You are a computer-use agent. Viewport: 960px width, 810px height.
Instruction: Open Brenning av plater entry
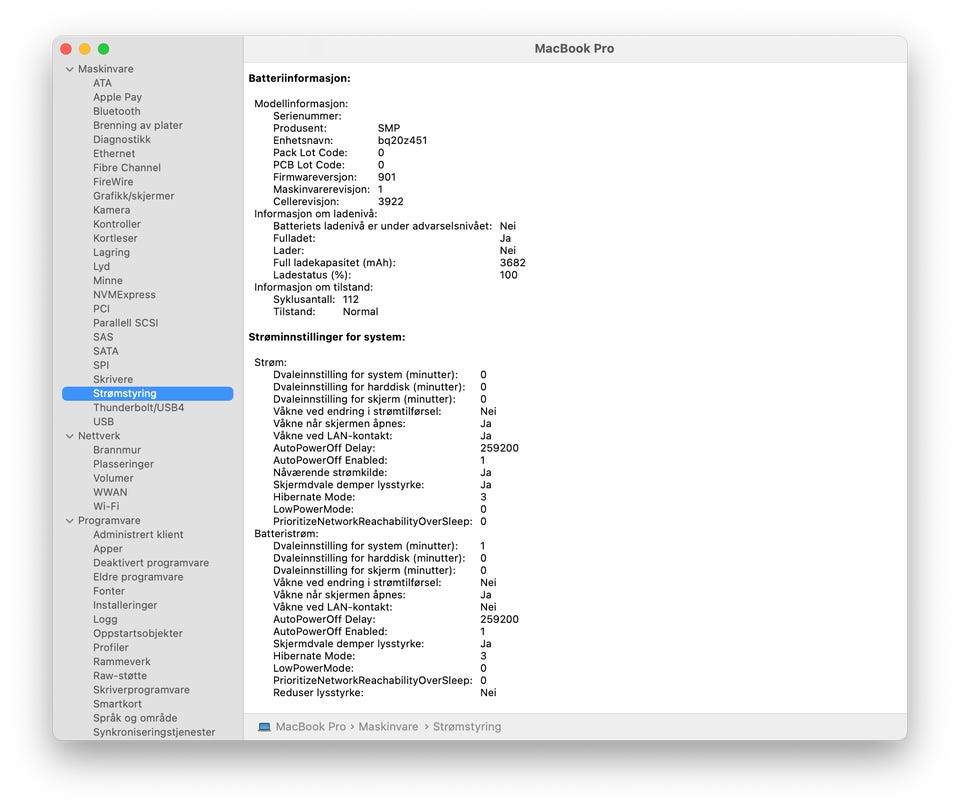click(138, 125)
